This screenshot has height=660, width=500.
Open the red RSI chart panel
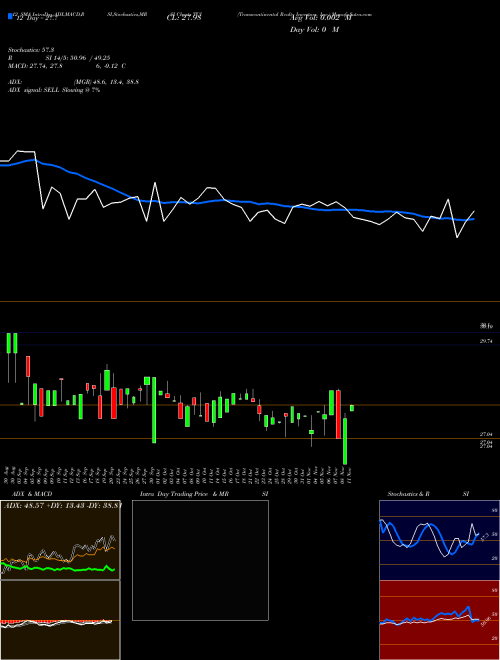tap(439, 620)
